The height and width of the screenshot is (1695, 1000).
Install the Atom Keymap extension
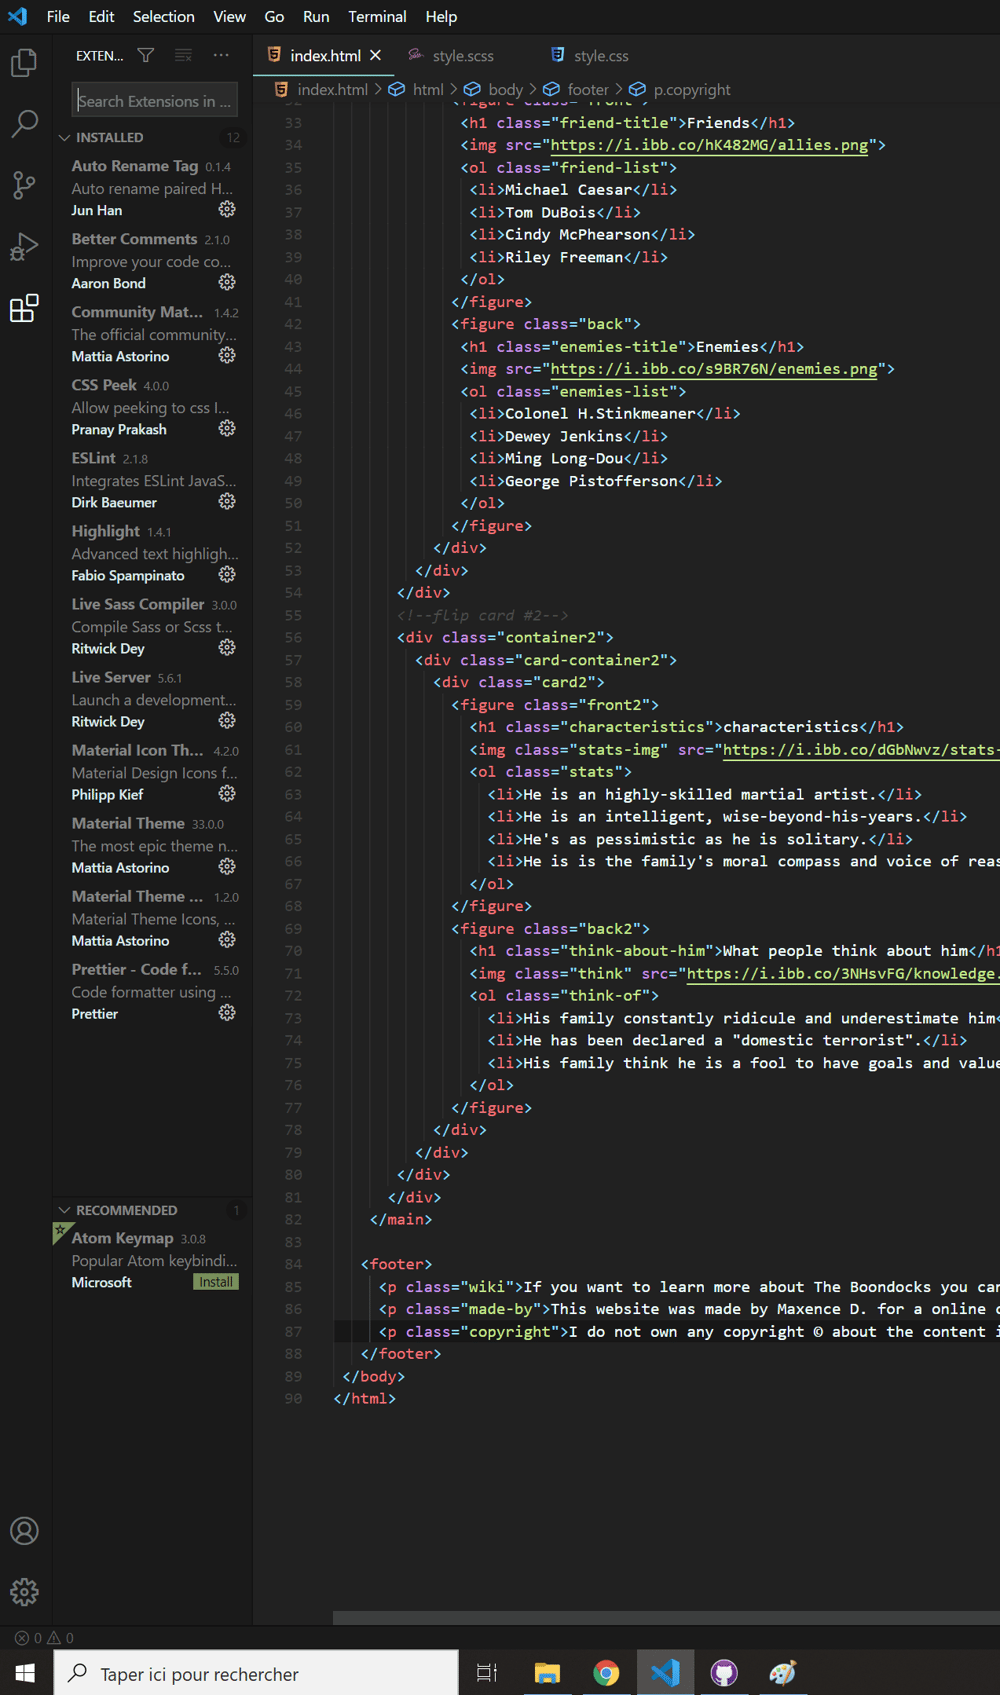click(215, 1282)
